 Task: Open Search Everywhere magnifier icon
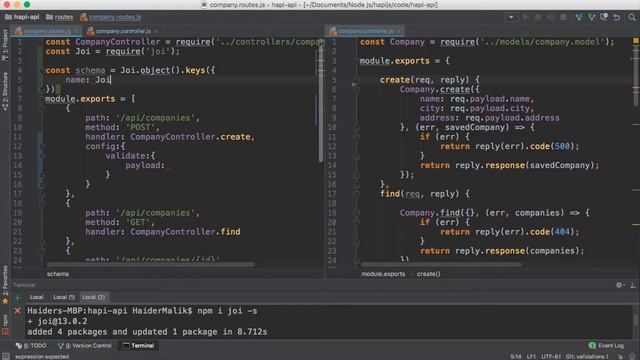[632, 17]
